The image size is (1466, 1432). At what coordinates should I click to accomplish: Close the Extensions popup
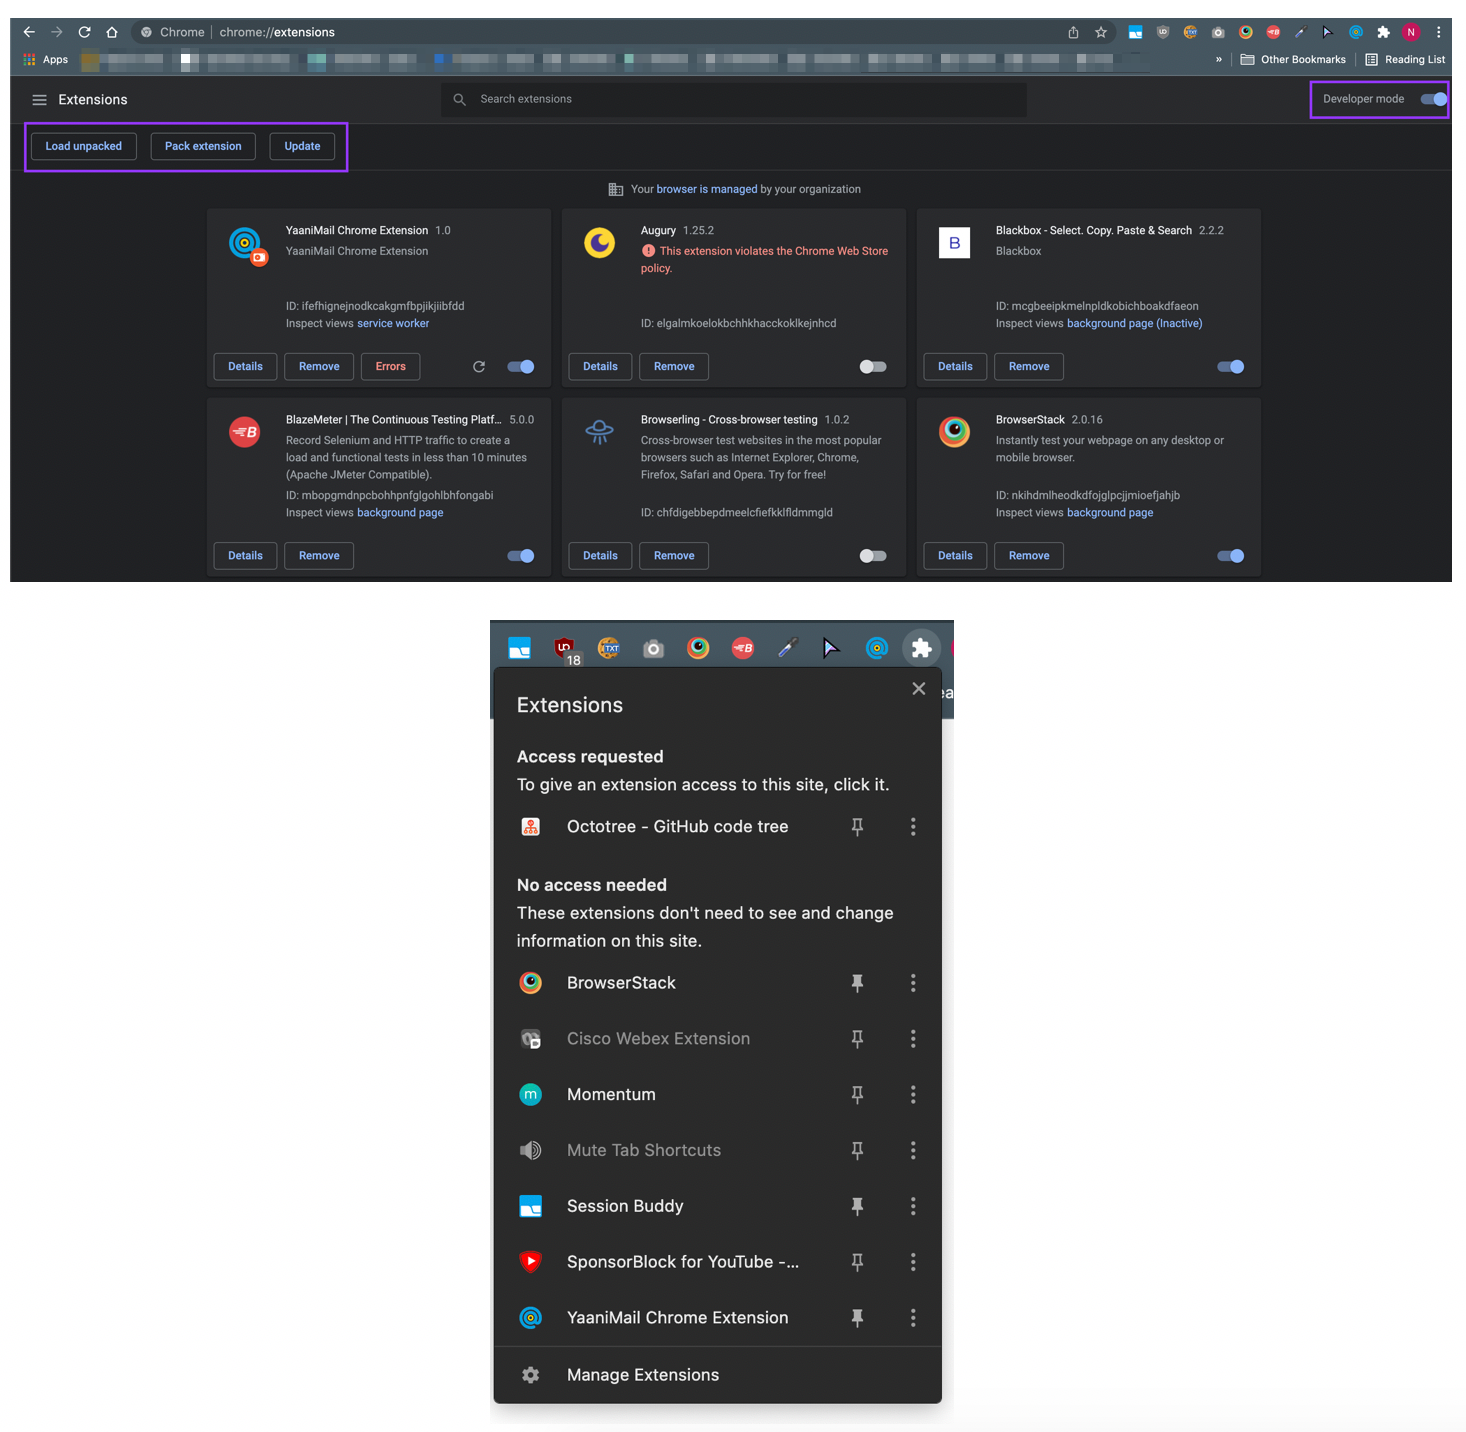point(919,689)
